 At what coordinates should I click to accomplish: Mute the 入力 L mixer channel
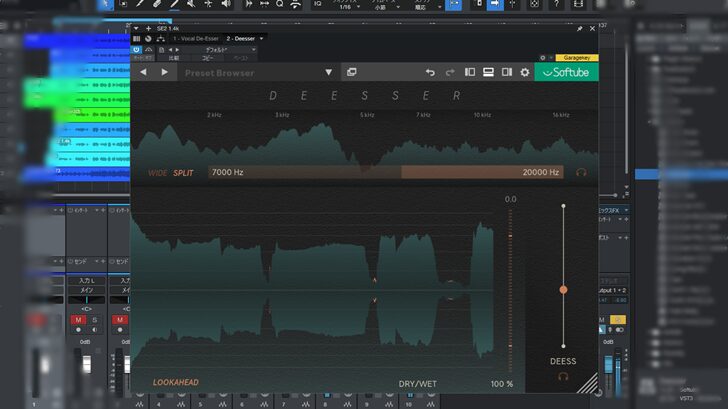pyautogui.click(x=78, y=320)
